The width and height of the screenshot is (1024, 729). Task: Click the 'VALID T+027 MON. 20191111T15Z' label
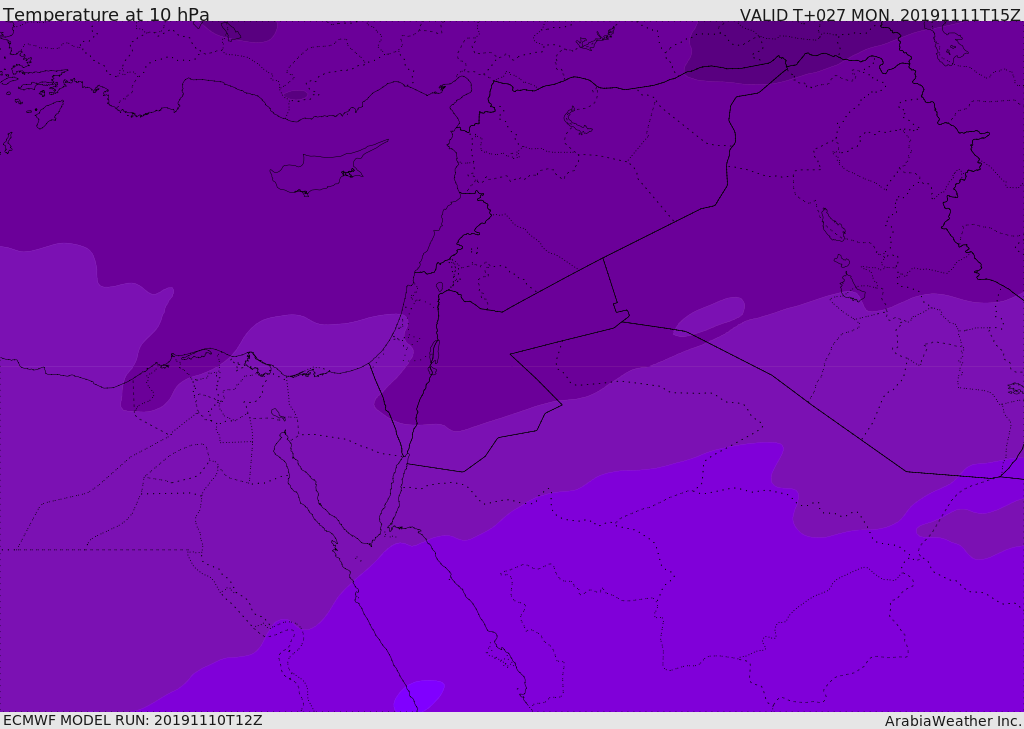tap(880, 15)
